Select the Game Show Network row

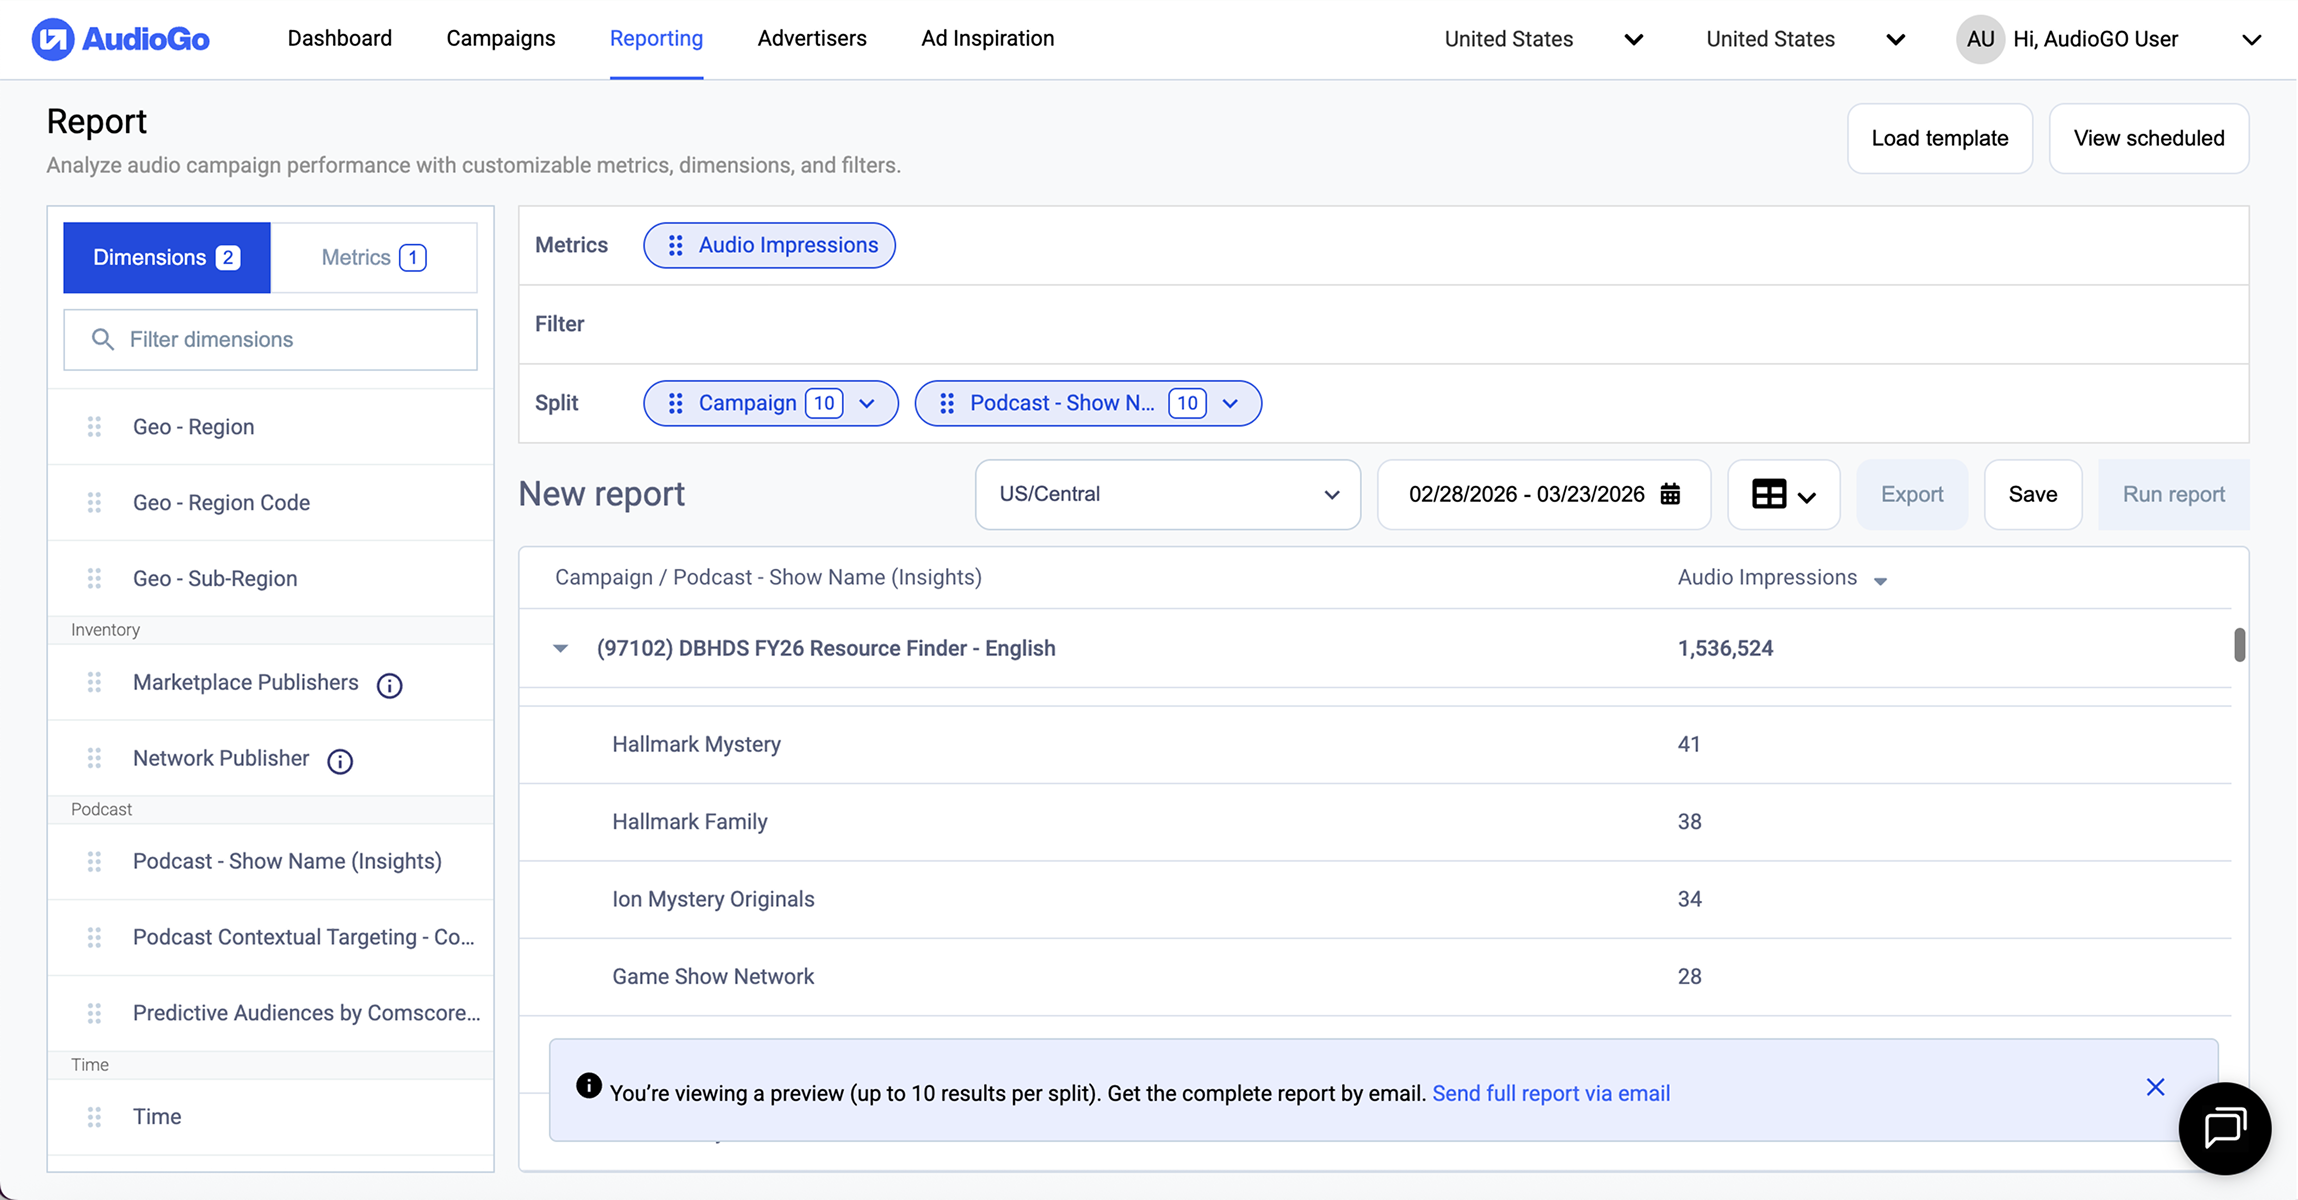(1375, 976)
